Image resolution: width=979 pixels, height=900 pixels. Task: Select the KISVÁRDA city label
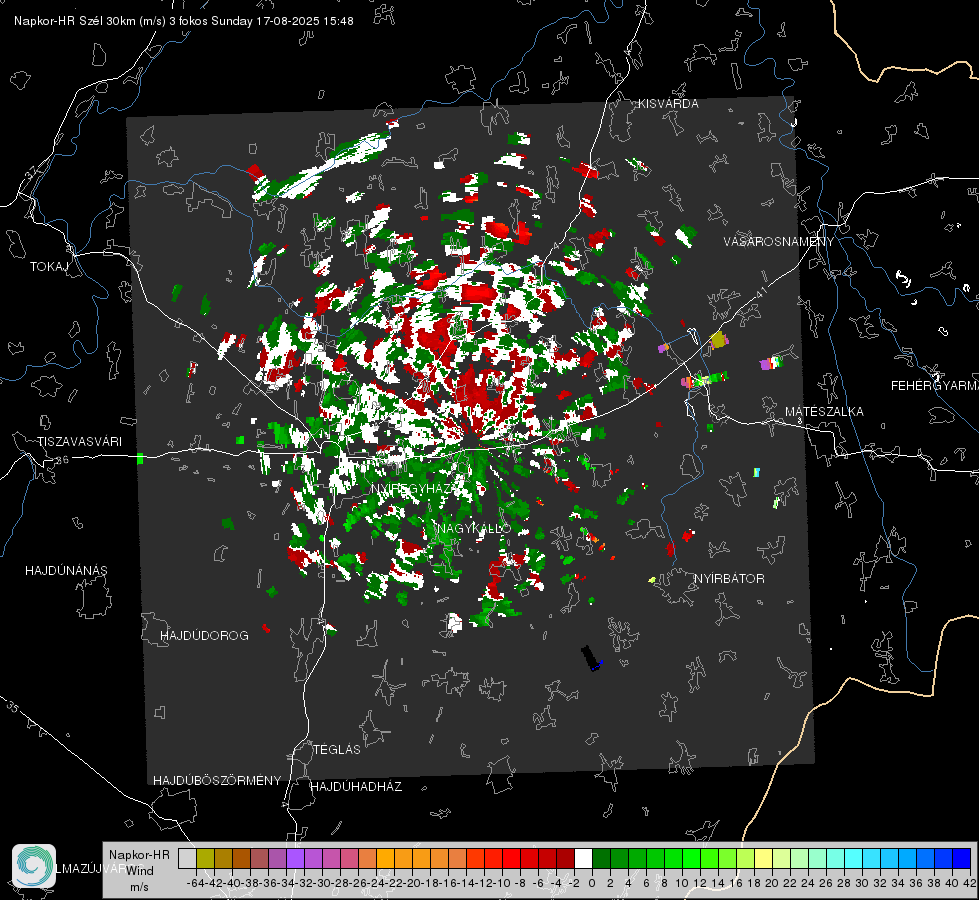click(668, 104)
